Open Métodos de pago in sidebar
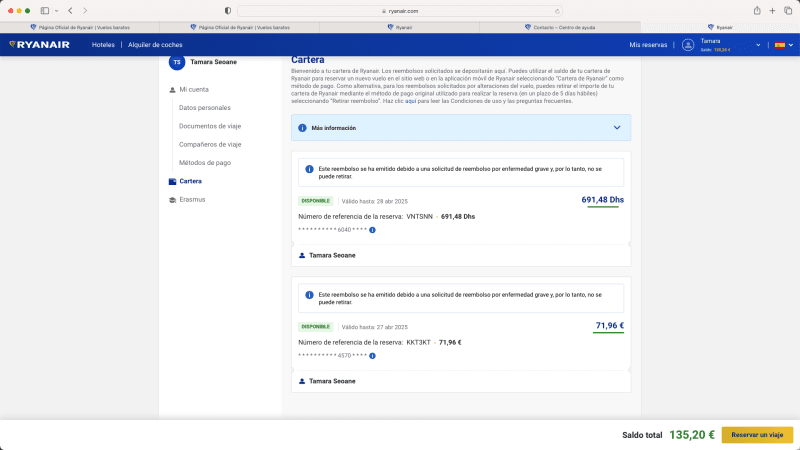The width and height of the screenshot is (800, 450). [x=205, y=163]
